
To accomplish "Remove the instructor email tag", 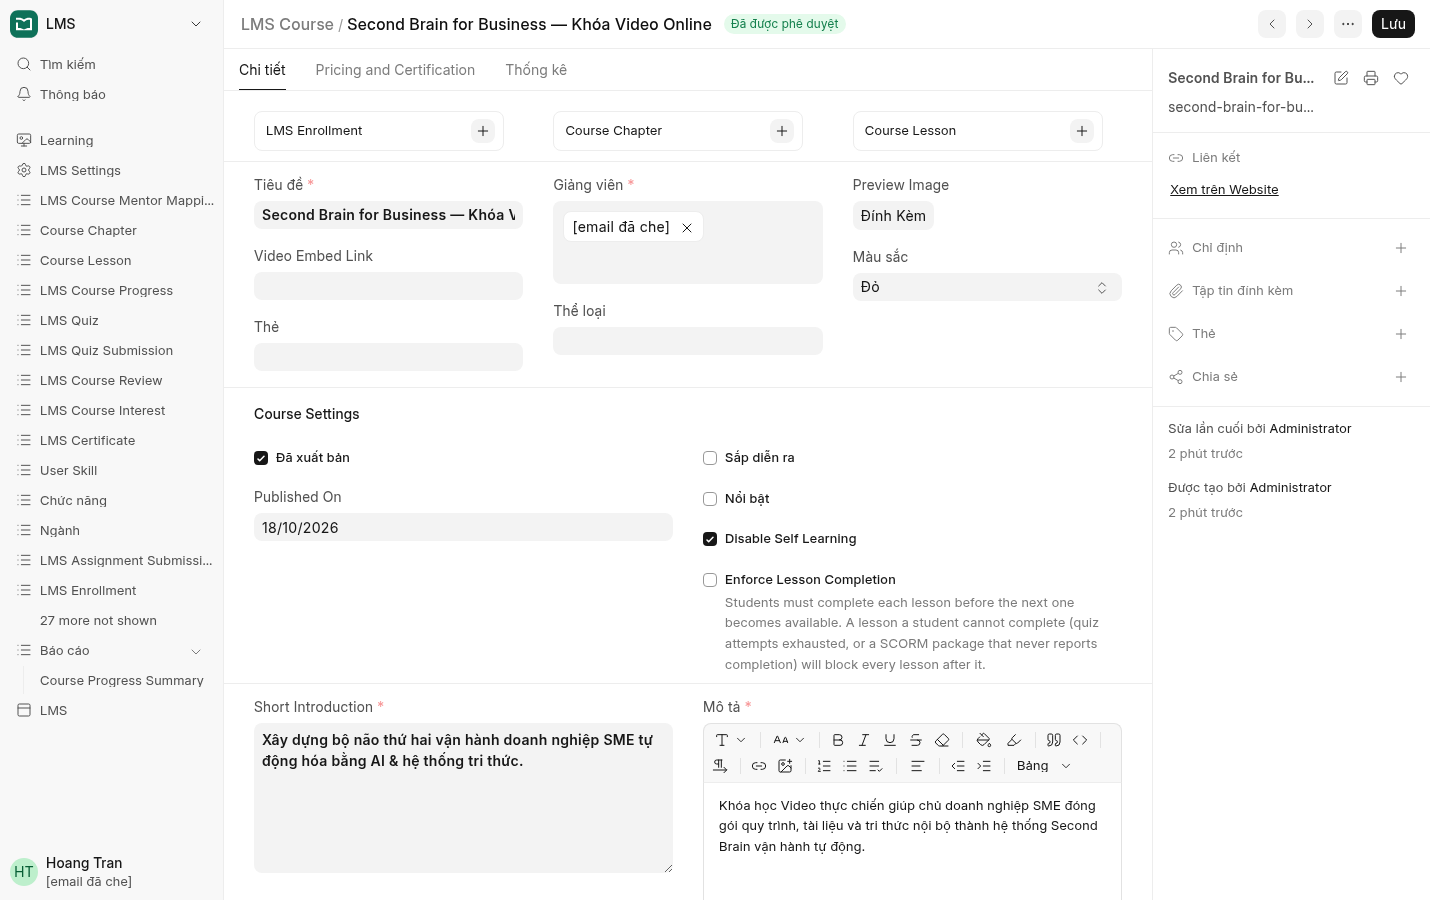I will coord(687,228).
